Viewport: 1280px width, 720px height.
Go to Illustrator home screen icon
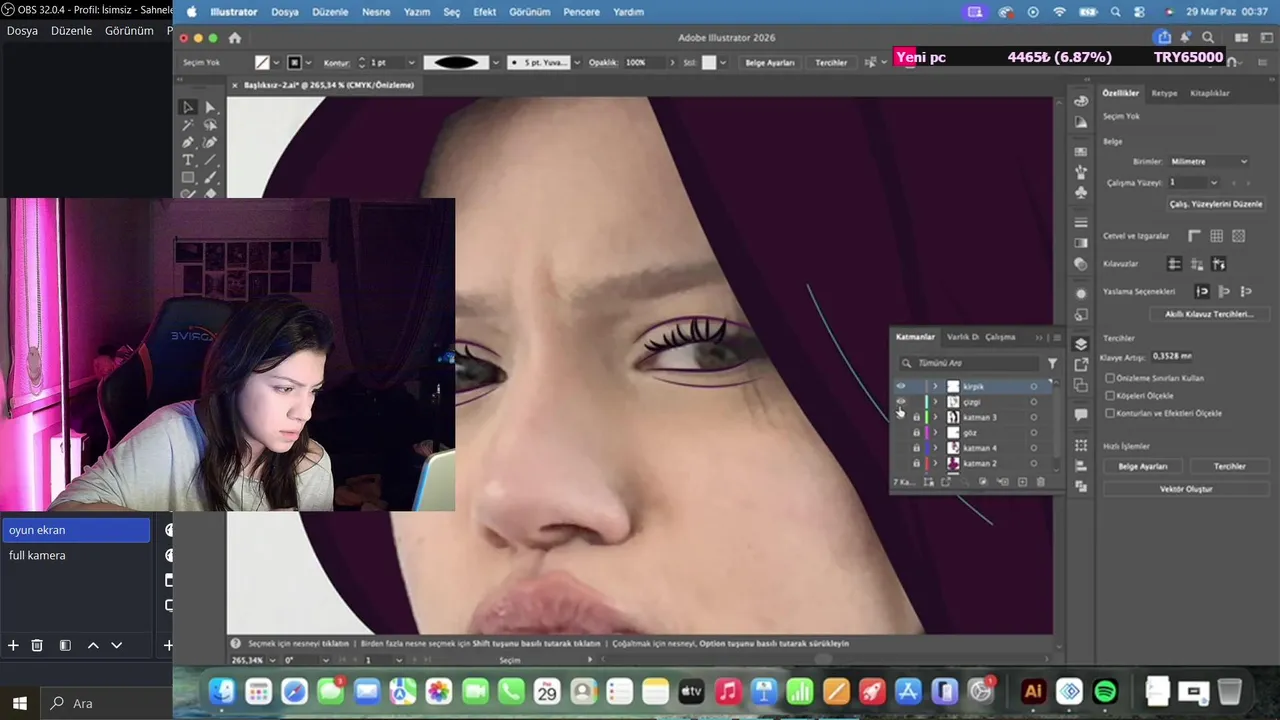[x=235, y=38]
